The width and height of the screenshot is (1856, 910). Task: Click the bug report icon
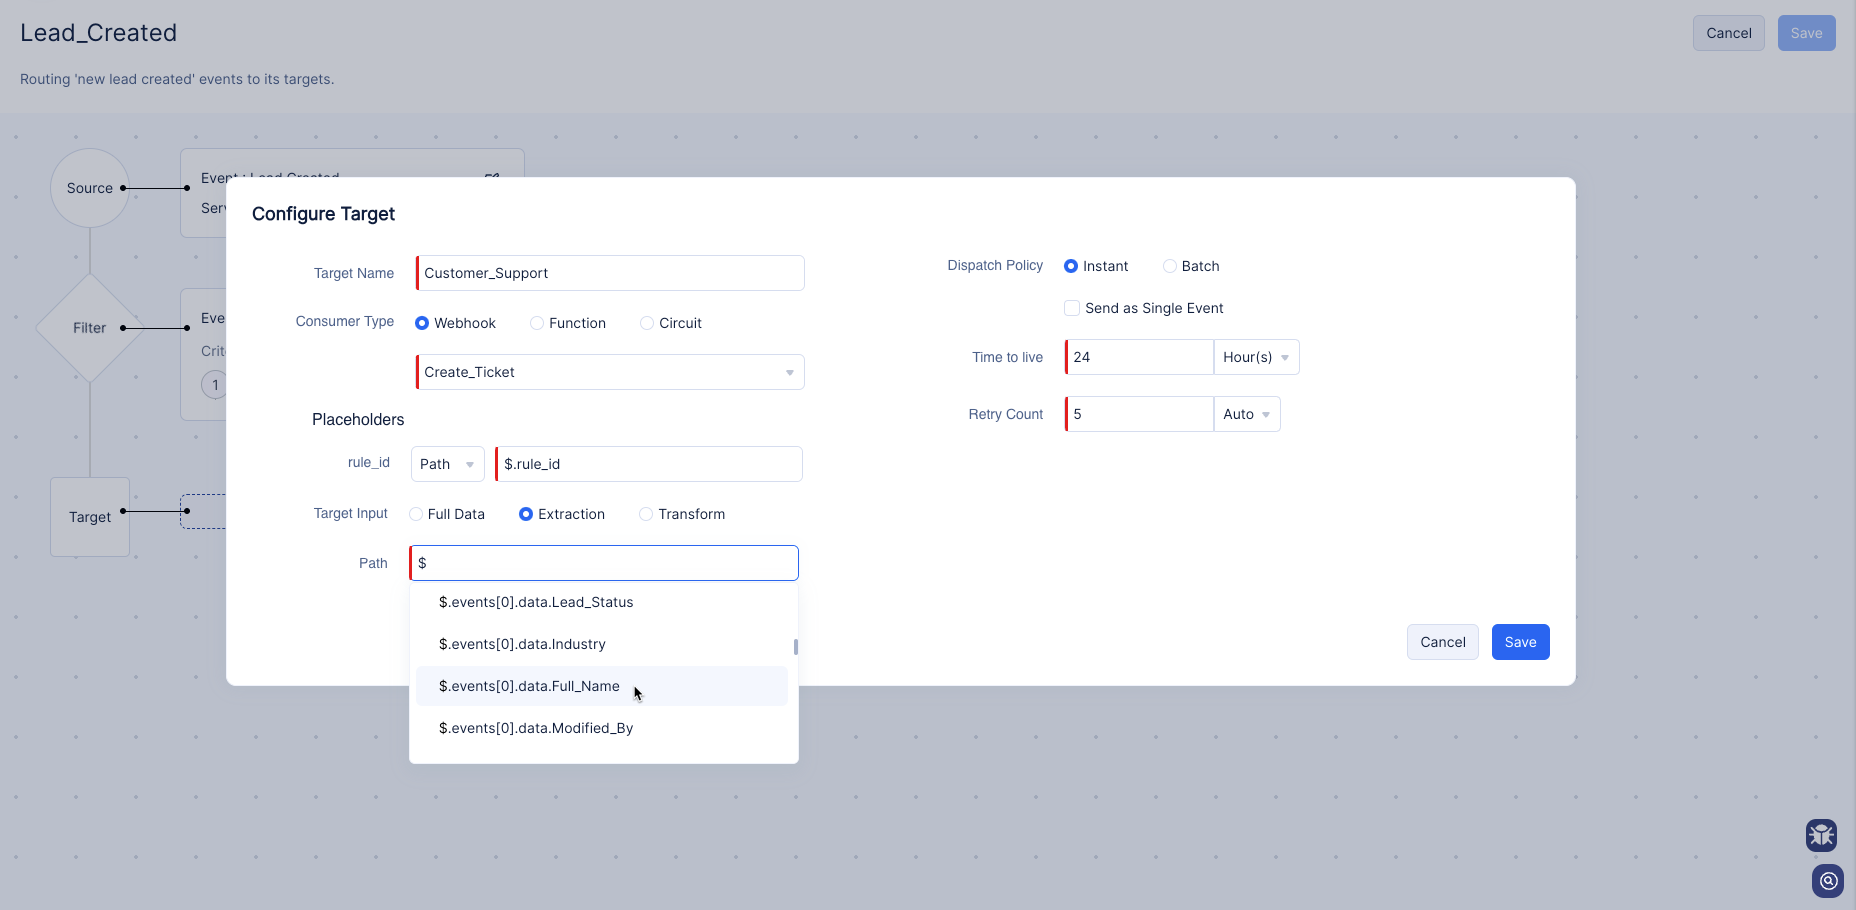coord(1821,834)
